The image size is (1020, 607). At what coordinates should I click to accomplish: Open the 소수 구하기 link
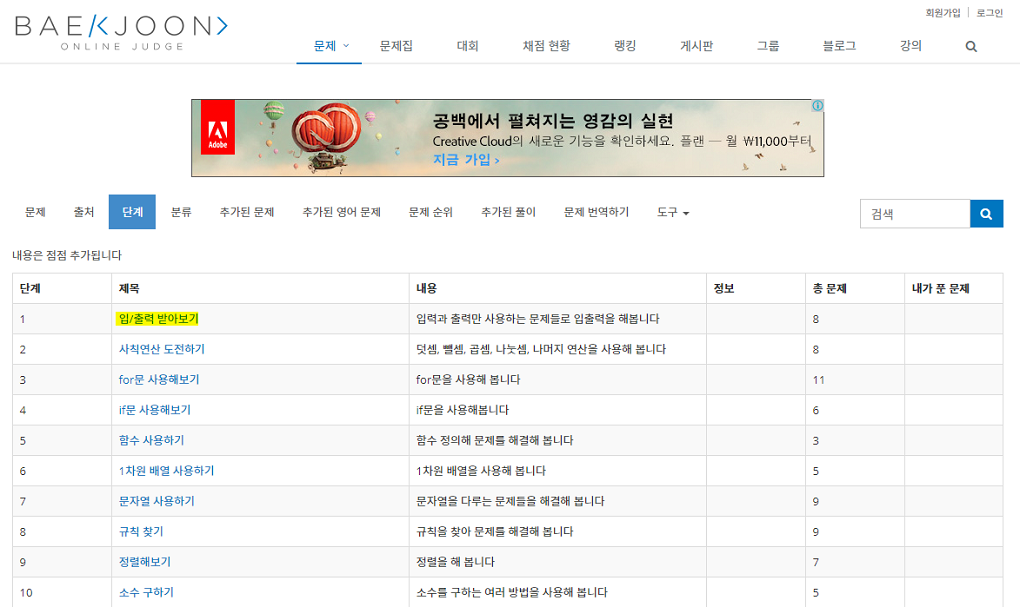pyautogui.click(x=146, y=593)
